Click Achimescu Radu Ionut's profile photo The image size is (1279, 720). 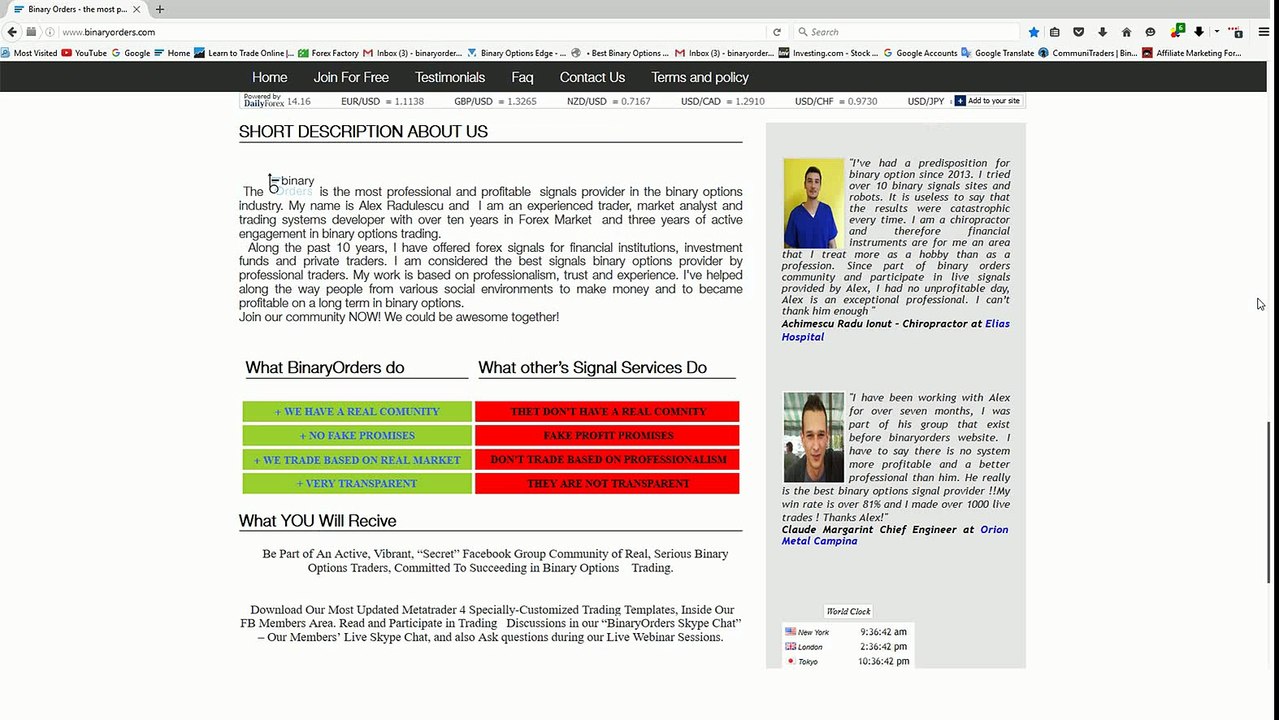[x=813, y=203]
